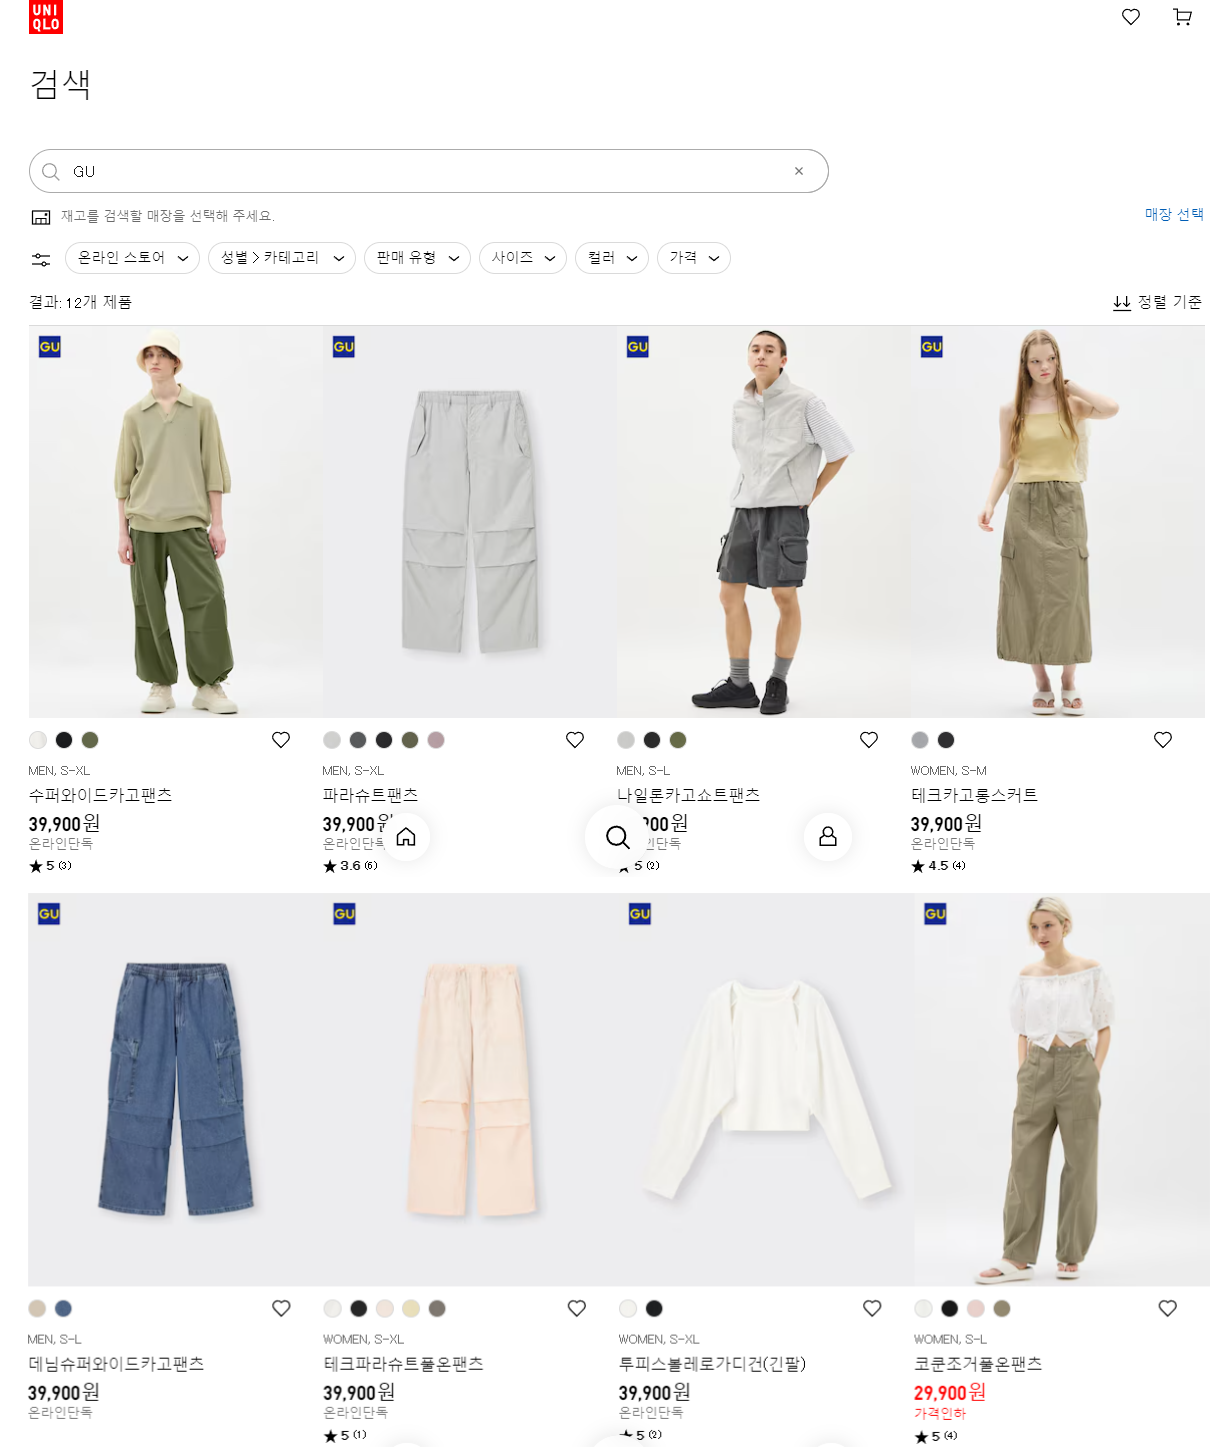1224x1447 pixels.
Task: Open 파라슈트팬츠 product title
Action: (x=370, y=795)
